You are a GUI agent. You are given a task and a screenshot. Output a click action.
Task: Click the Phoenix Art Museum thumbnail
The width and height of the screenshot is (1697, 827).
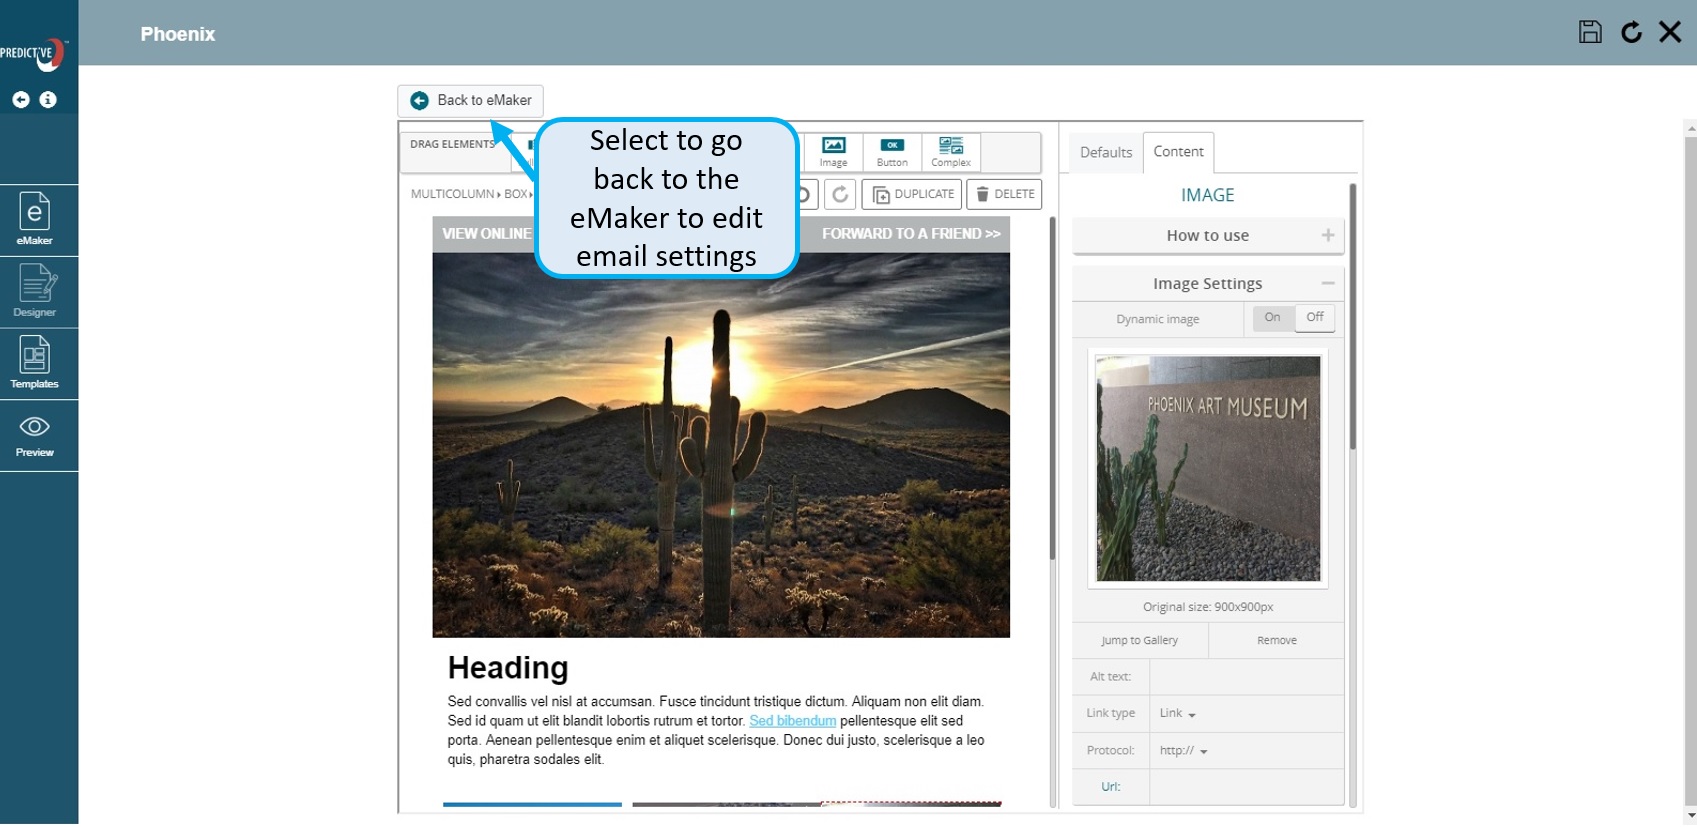pyautogui.click(x=1208, y=468)
